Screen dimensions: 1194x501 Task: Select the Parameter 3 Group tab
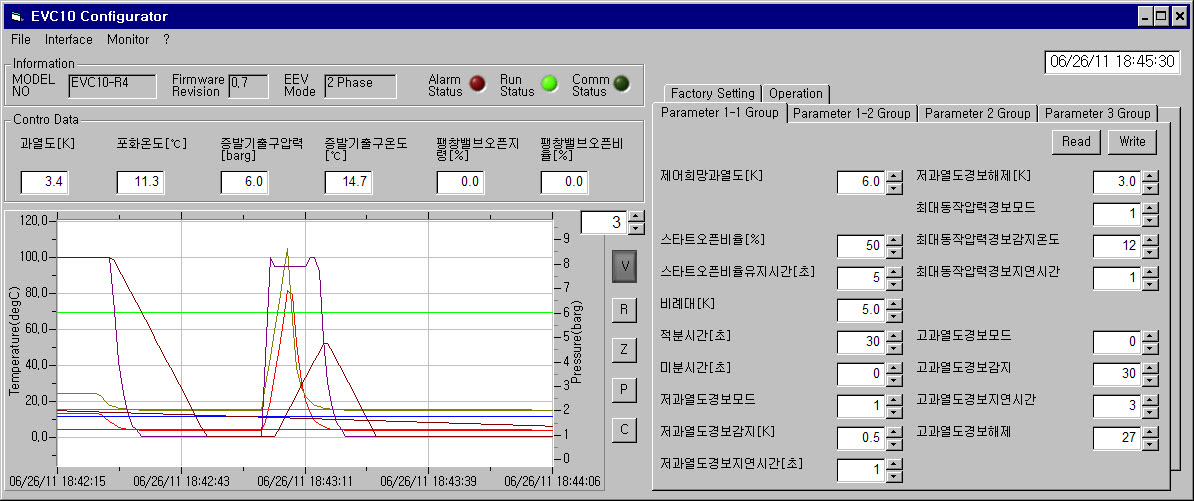click(1097, 113)
